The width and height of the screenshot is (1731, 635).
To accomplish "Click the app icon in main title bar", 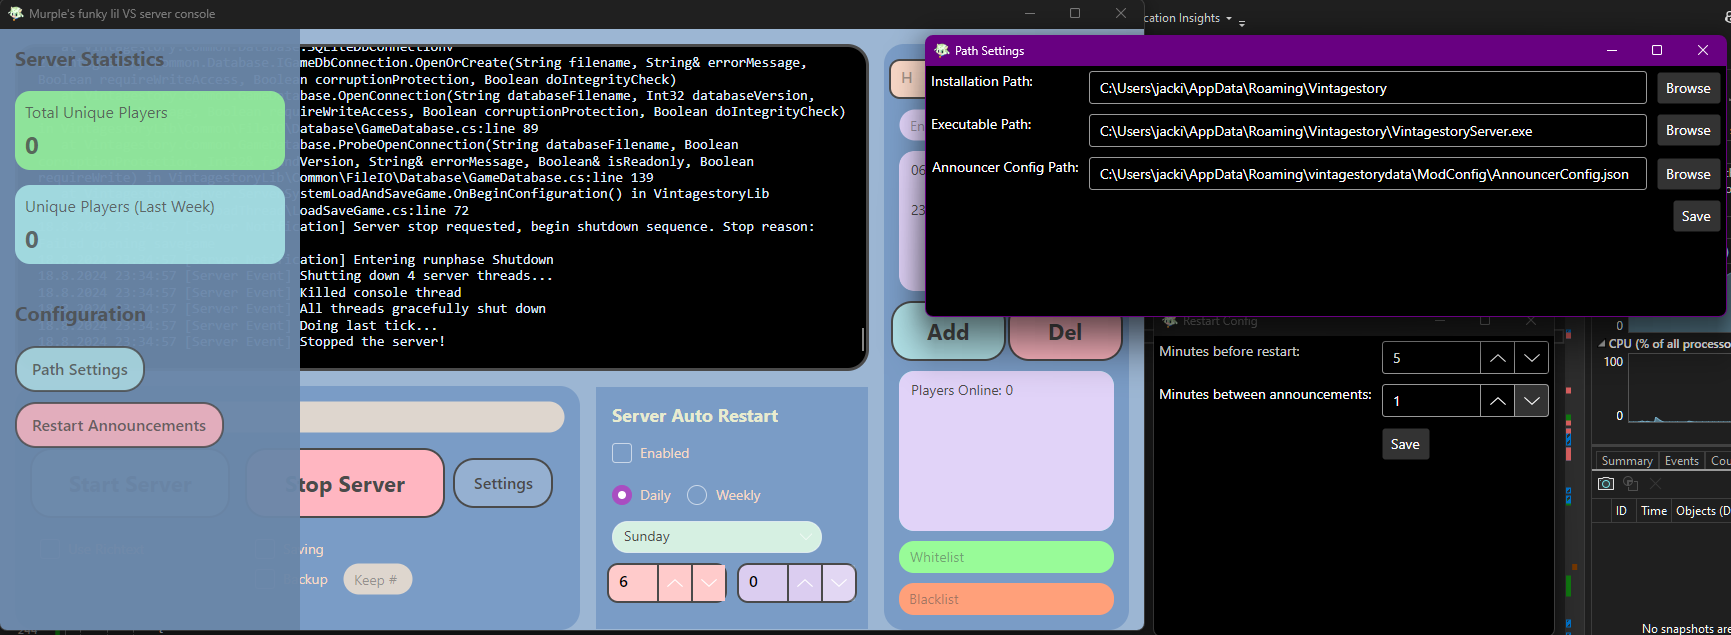I will point(16,14).
